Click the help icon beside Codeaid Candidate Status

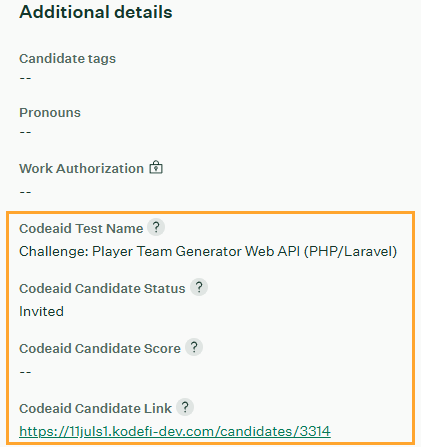pyautogui.click(x=199, y=287)
